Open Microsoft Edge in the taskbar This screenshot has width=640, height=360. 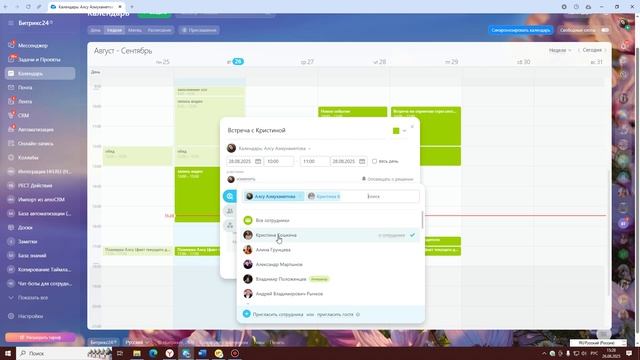pyautogui.click(x=153, y=353)
